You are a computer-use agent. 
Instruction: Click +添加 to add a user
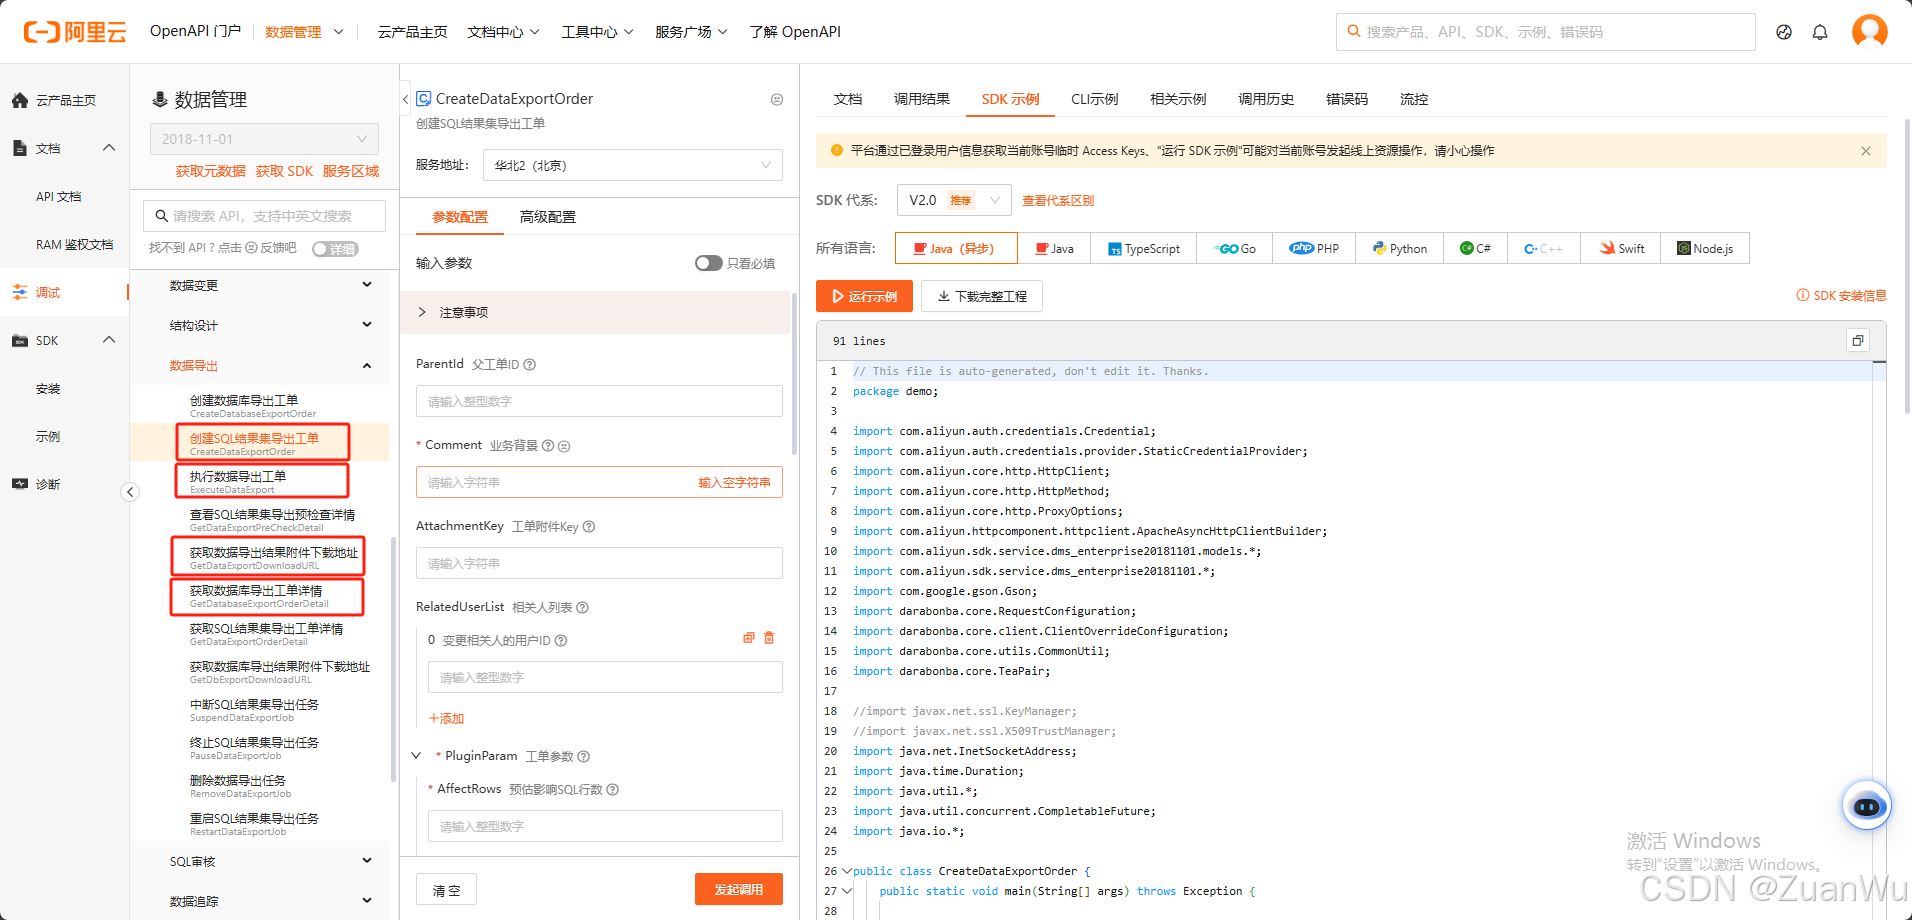coord(446,719)
